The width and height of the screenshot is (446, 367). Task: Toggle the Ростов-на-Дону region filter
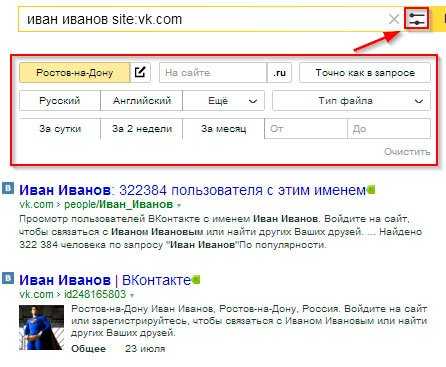coord(75,72)
